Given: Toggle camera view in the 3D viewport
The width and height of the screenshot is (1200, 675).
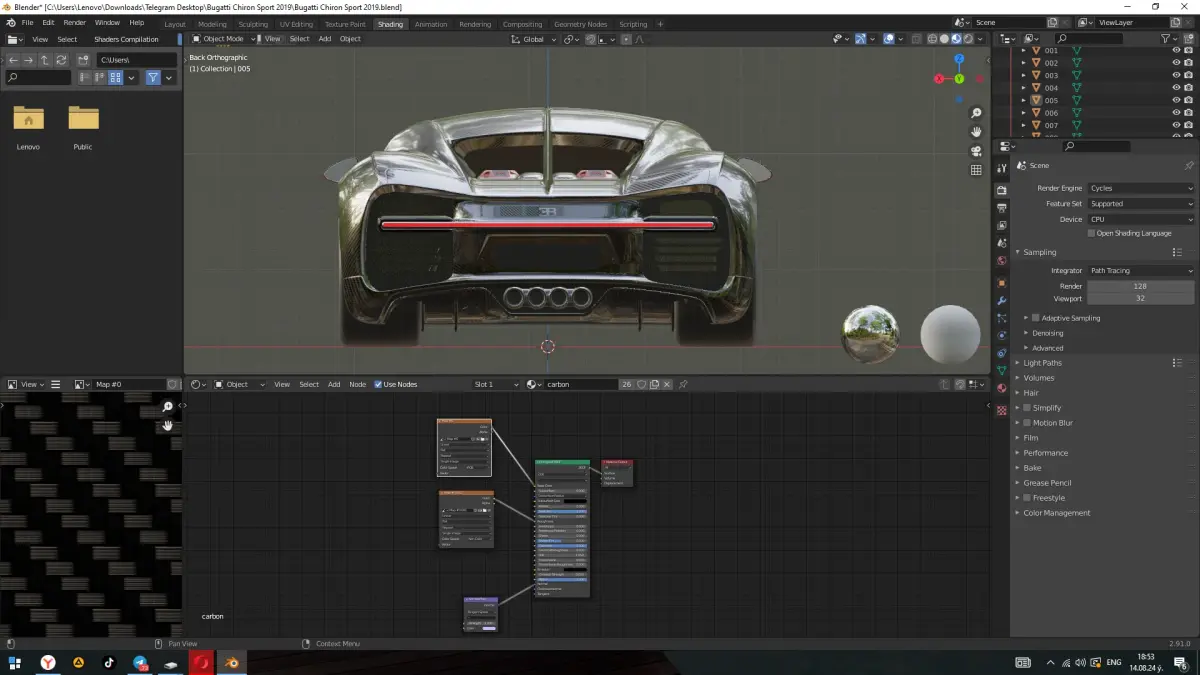Looking at the screenshot, I should [x=976, y=151].
